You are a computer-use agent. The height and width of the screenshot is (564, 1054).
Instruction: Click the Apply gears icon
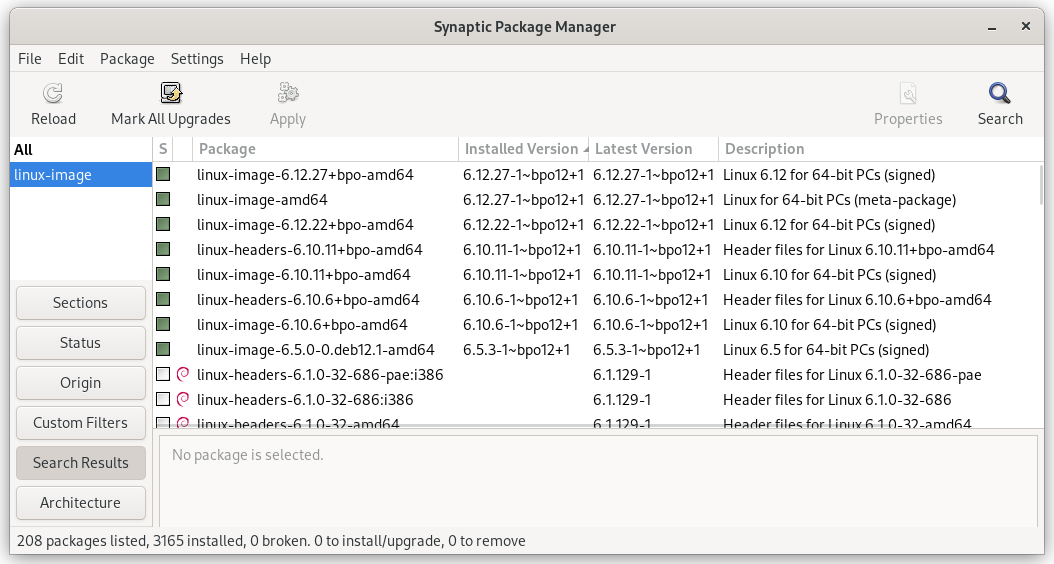pos(288,93)
